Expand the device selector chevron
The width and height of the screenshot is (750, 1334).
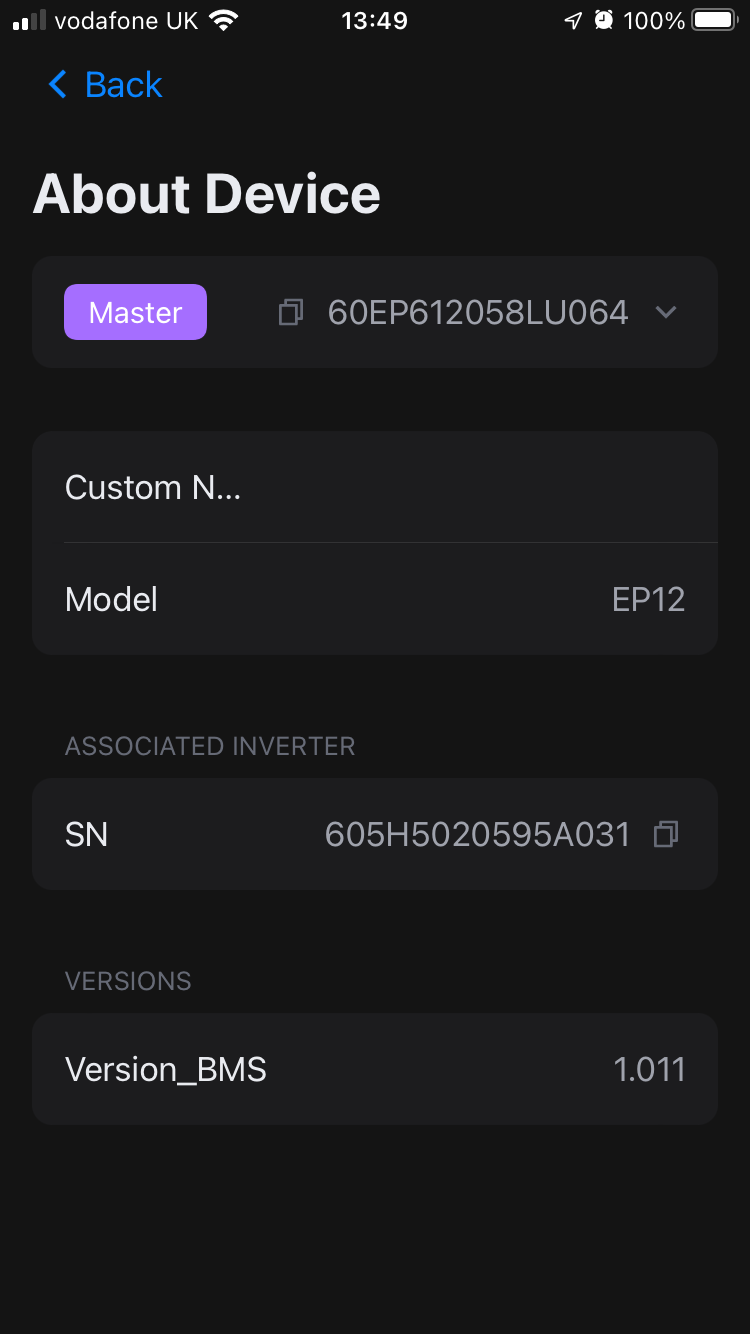pyautogui.click(x=666, y=313)
